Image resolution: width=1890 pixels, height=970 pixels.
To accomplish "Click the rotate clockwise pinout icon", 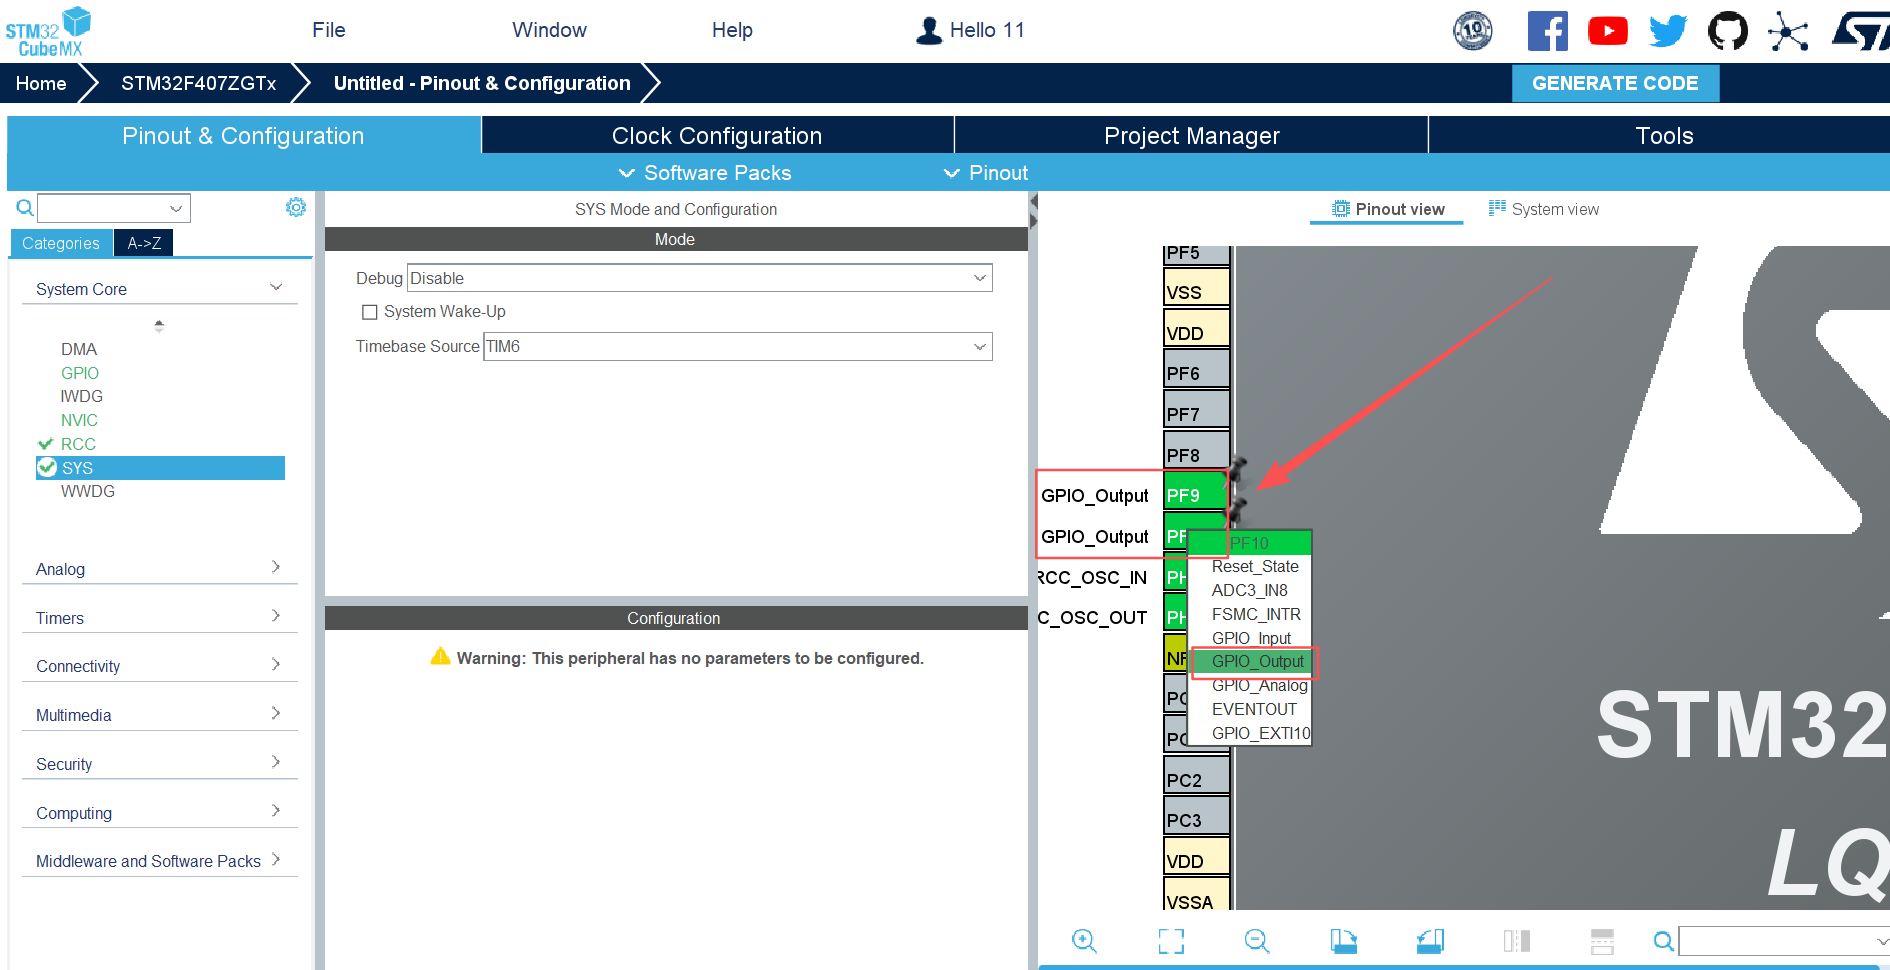I will [1344, 941].
